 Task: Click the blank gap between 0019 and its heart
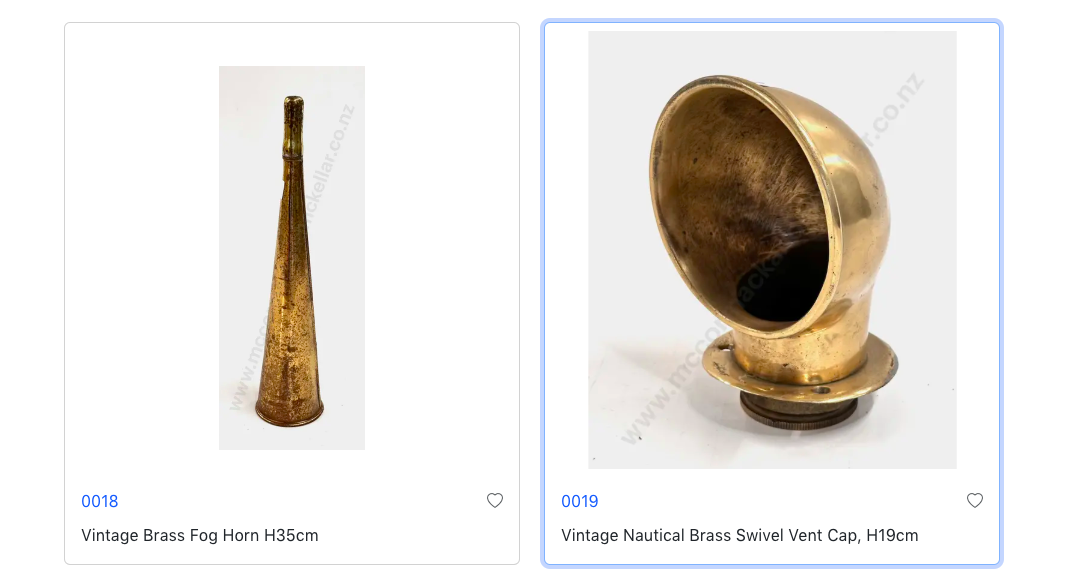pyautogui.click(x=770, y=502)
